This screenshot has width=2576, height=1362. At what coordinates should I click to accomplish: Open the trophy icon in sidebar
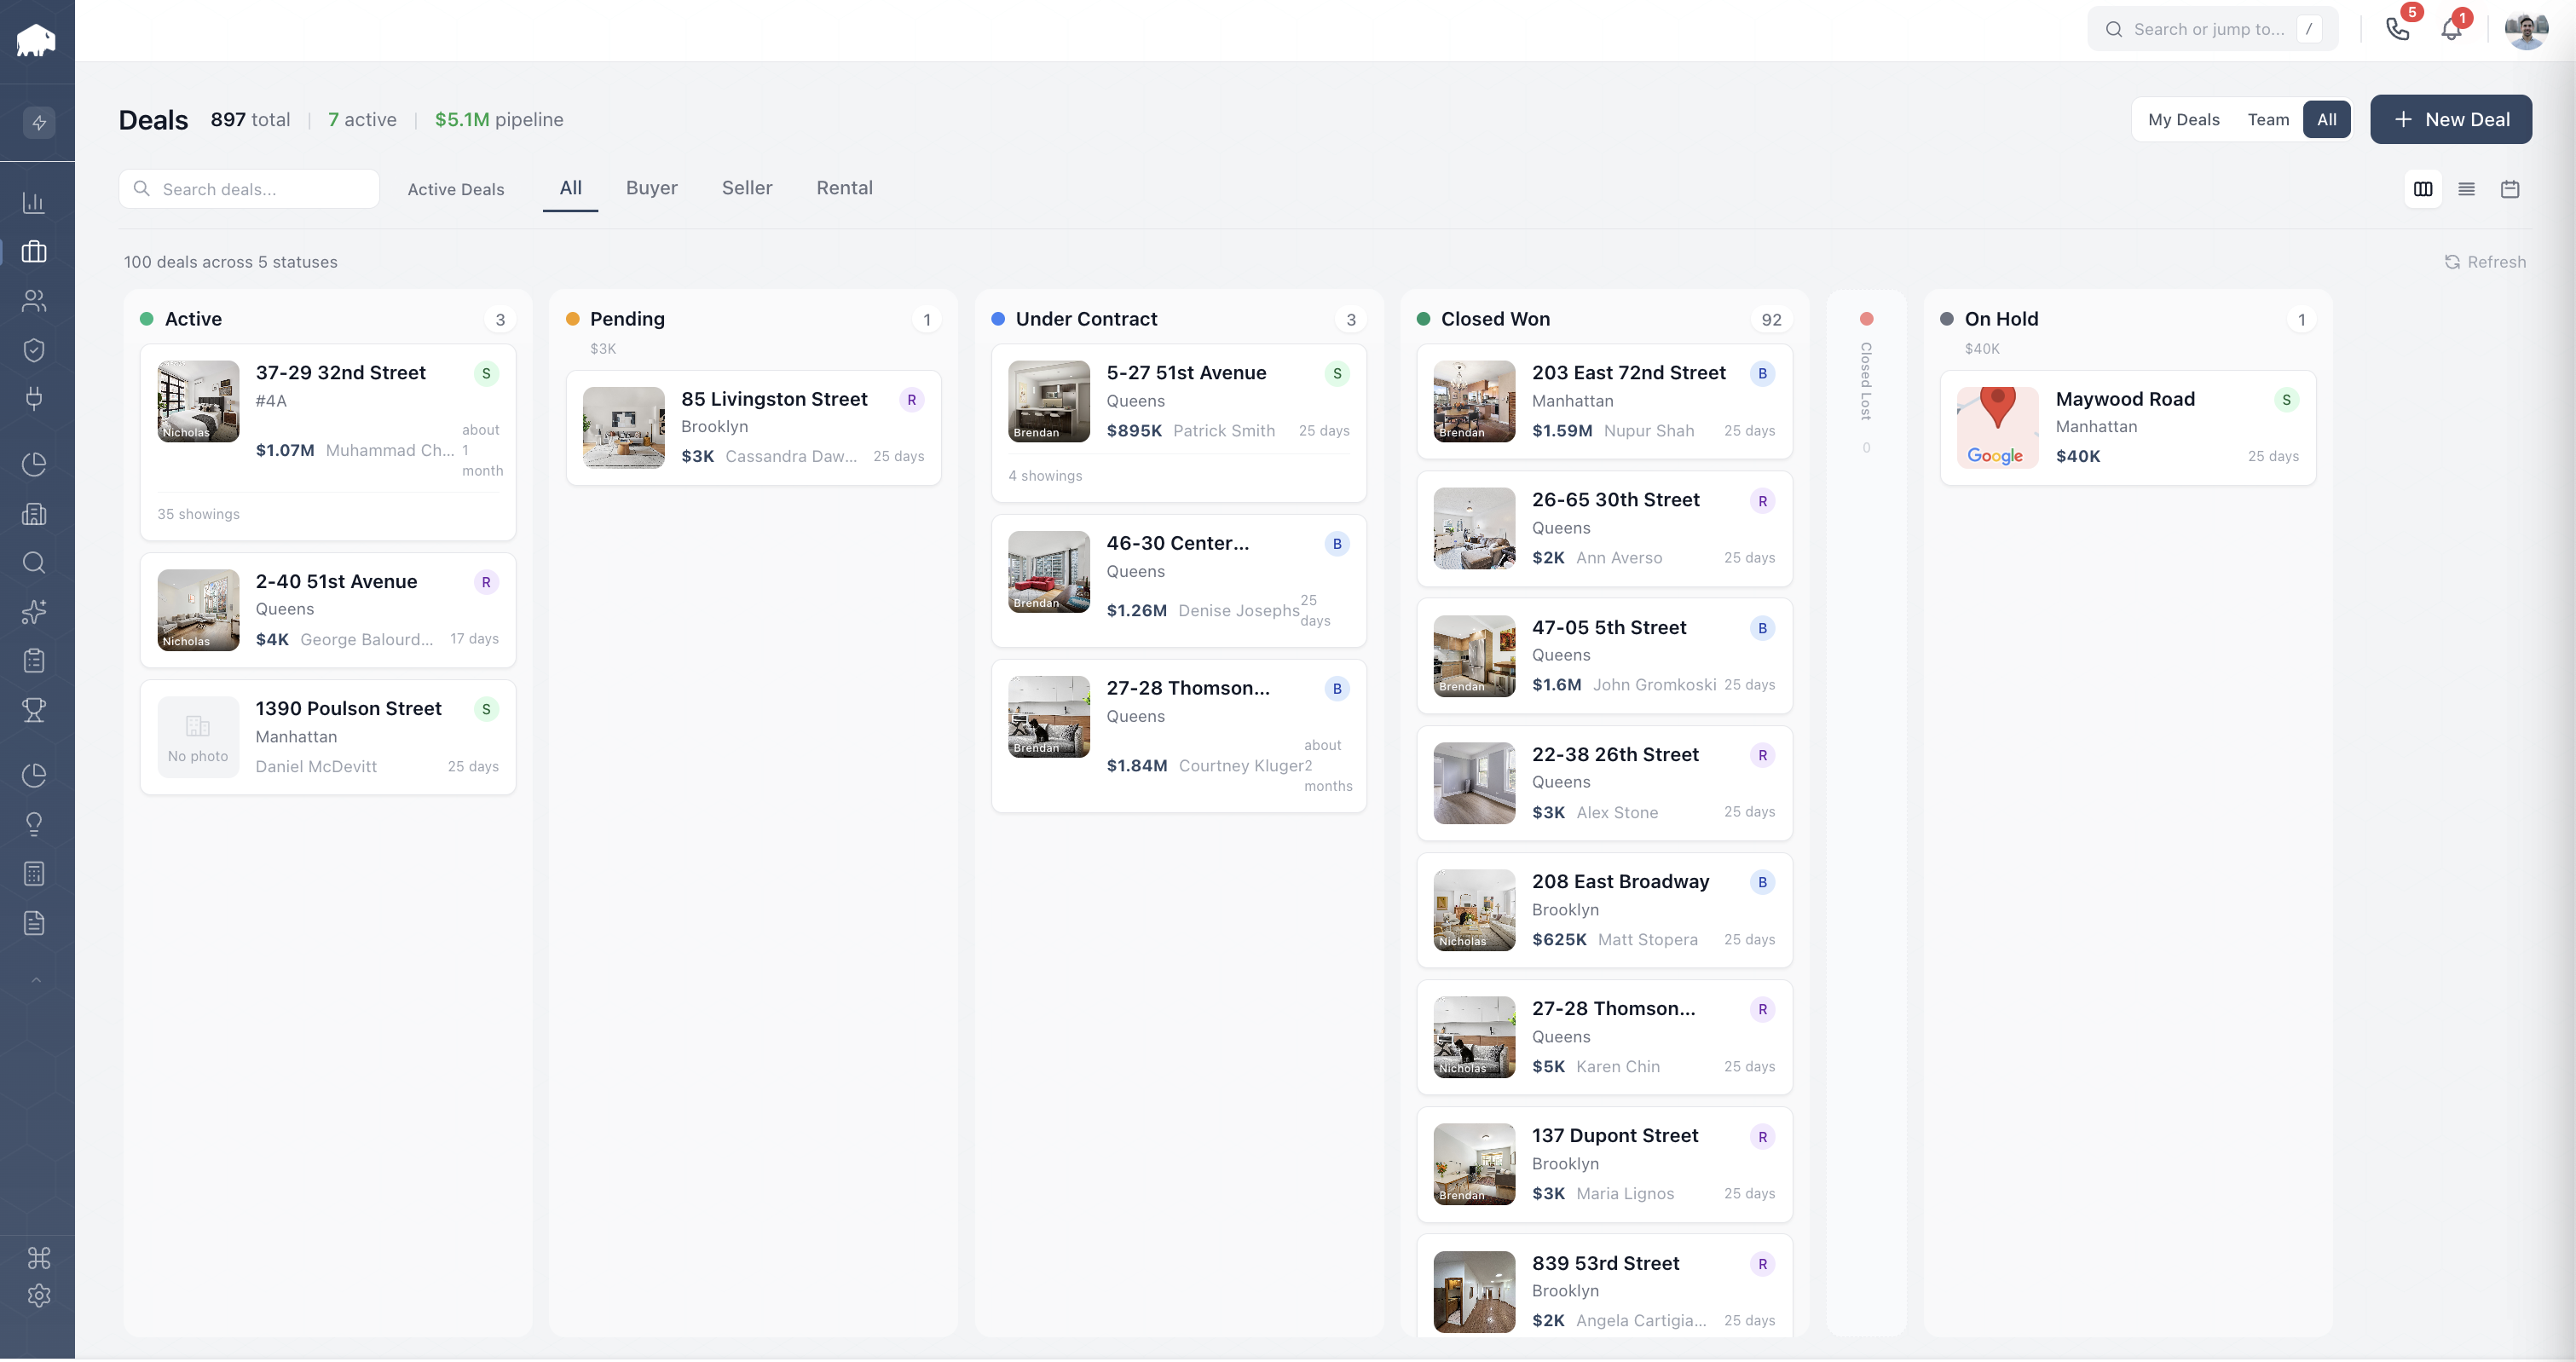[34, 710]
